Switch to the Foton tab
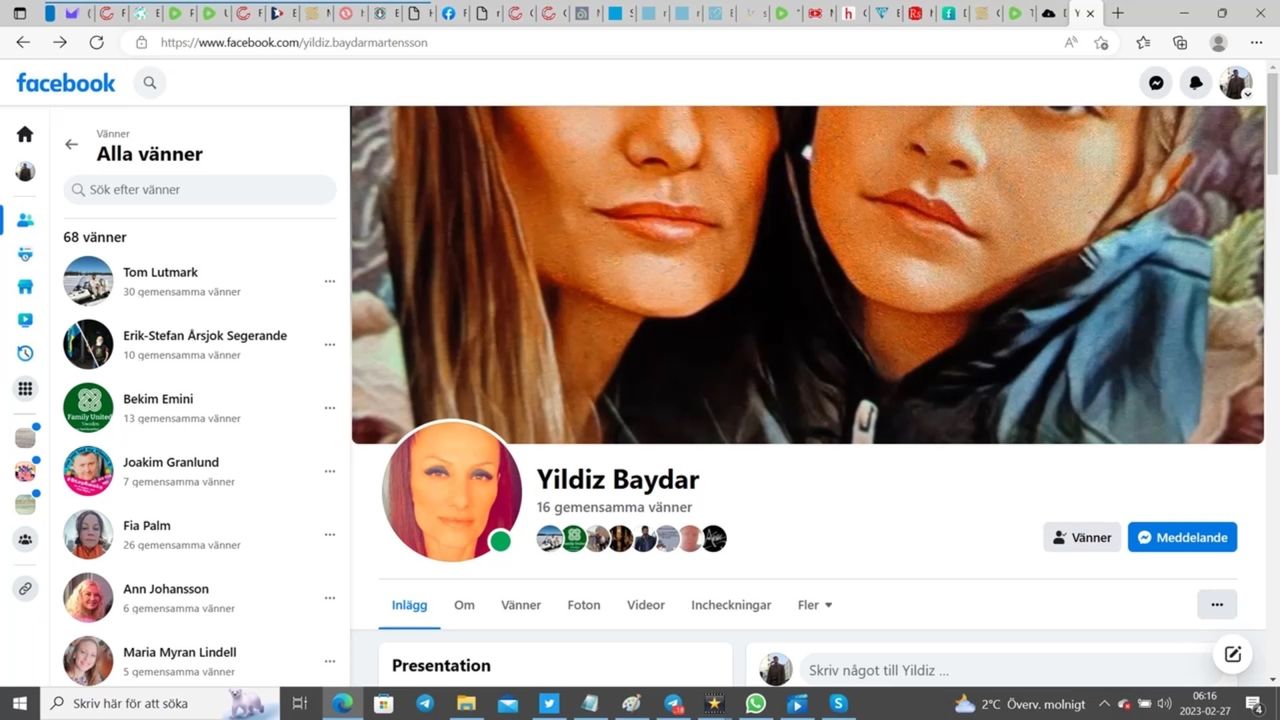This screenshot has width=1280, height=720. click(584, 605)
